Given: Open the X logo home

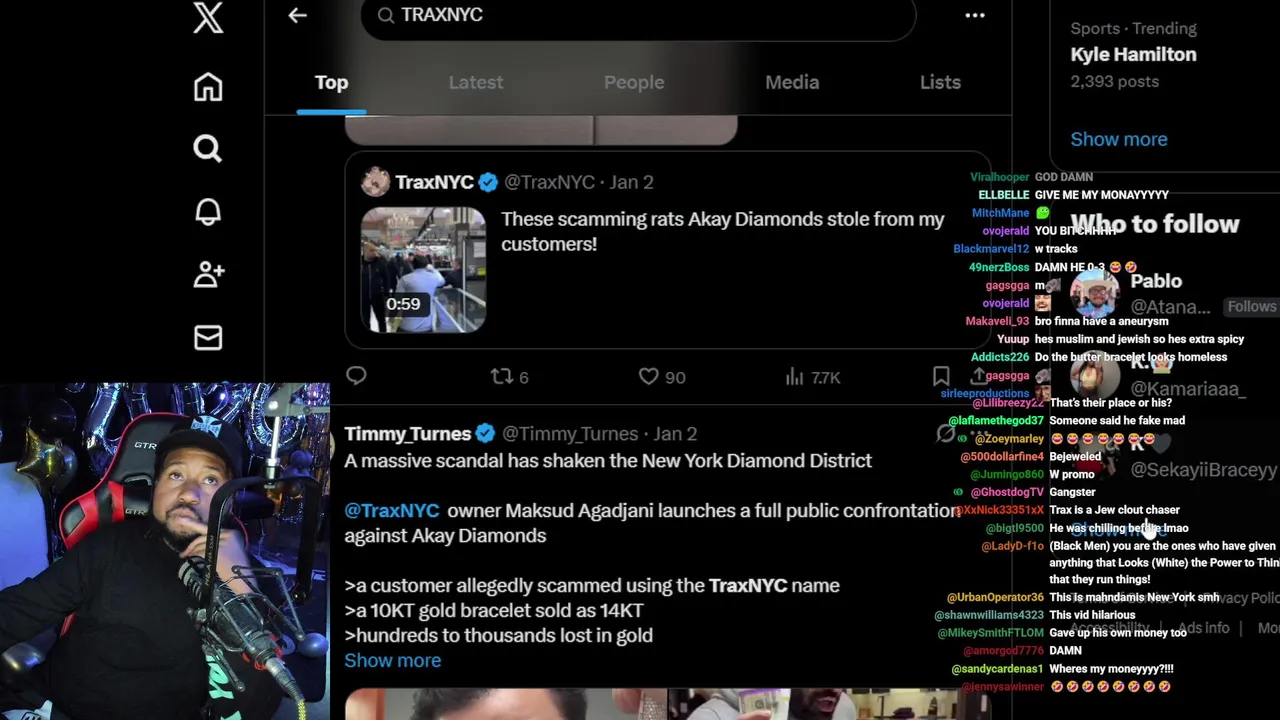Looking at the screenshot, I should point(208,18).
